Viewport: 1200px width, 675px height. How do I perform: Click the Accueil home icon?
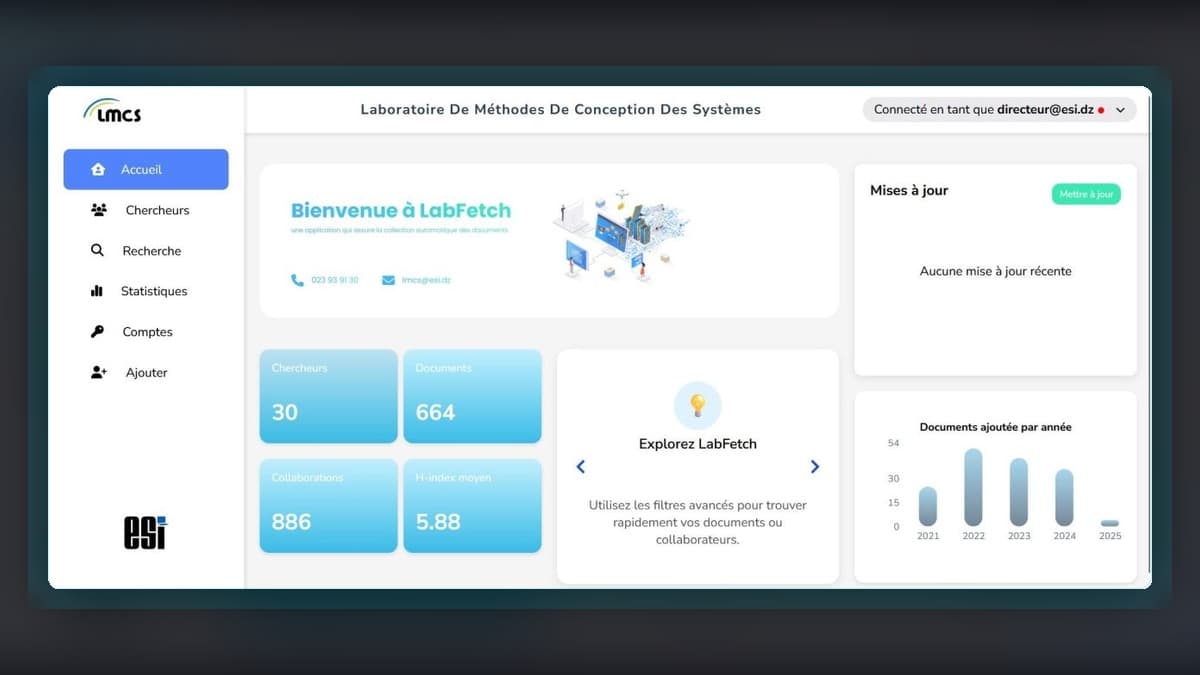tap(98, 170)
